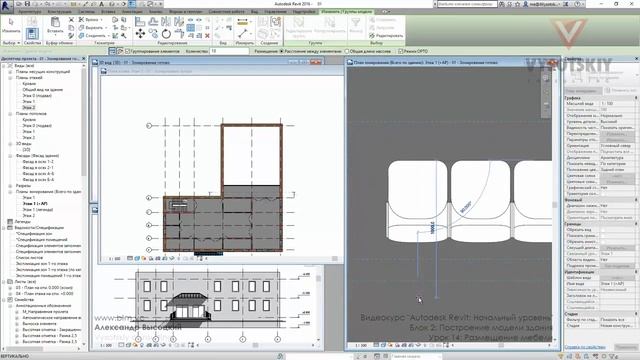Collapse the Фасады (Фасад здания) node
Viewport: 640px width, 360px height.
click(10, 156)
